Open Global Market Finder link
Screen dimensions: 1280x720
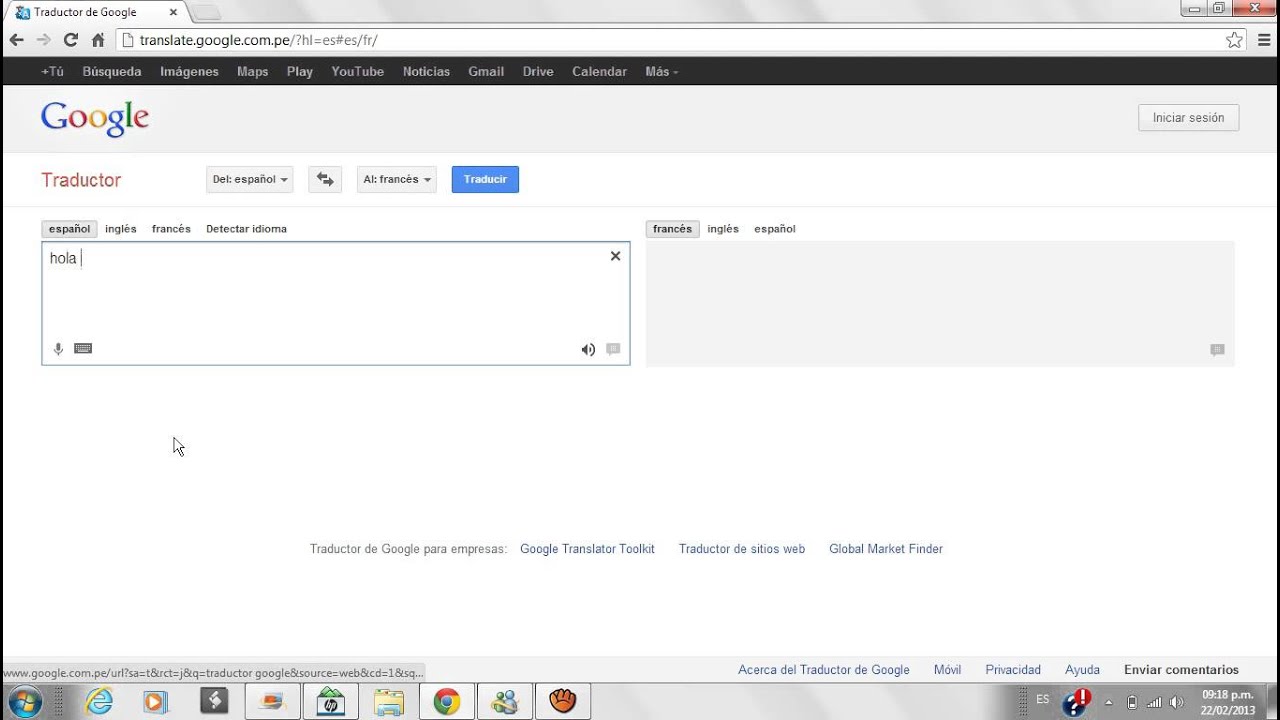886,549
